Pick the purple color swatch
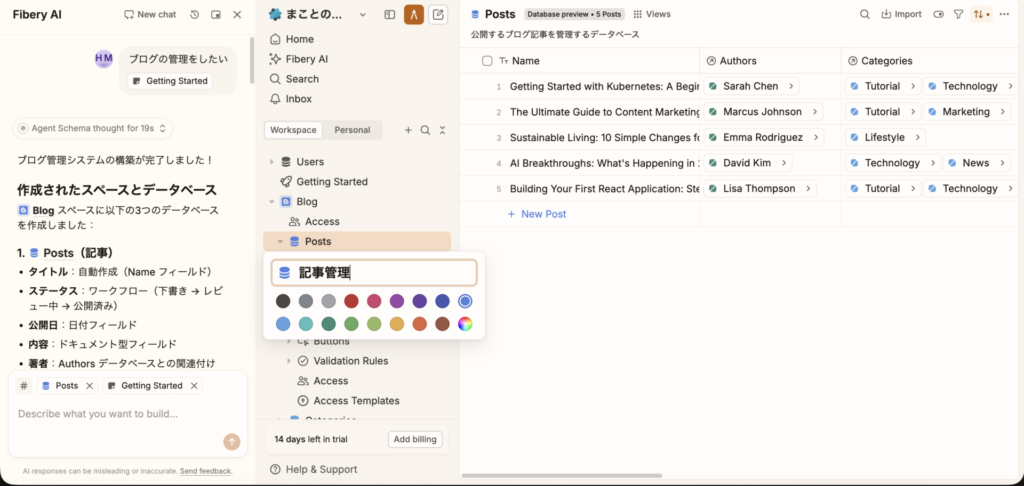 pyautogui.click(x=396, y=301)
